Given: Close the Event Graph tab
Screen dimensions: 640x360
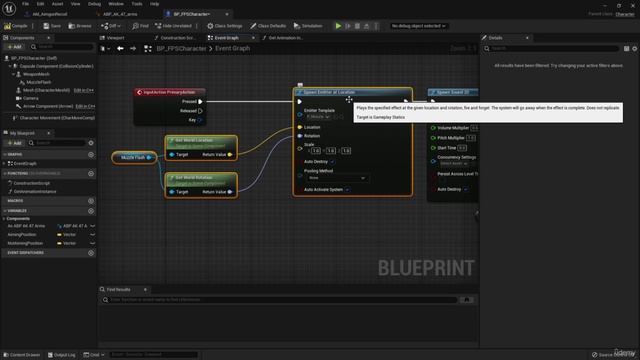Looking at the screenshot, I should (253, 38).
